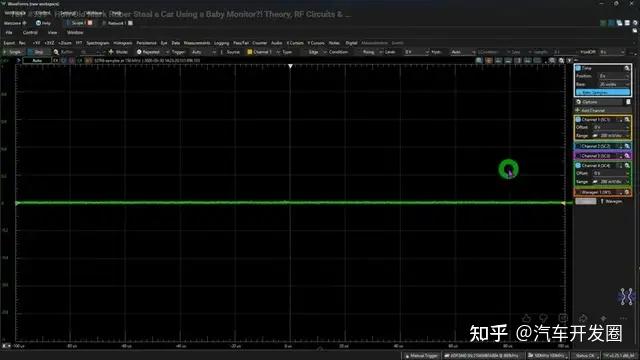
Task: Start a Single acquisition
Action: click(12, 52)
